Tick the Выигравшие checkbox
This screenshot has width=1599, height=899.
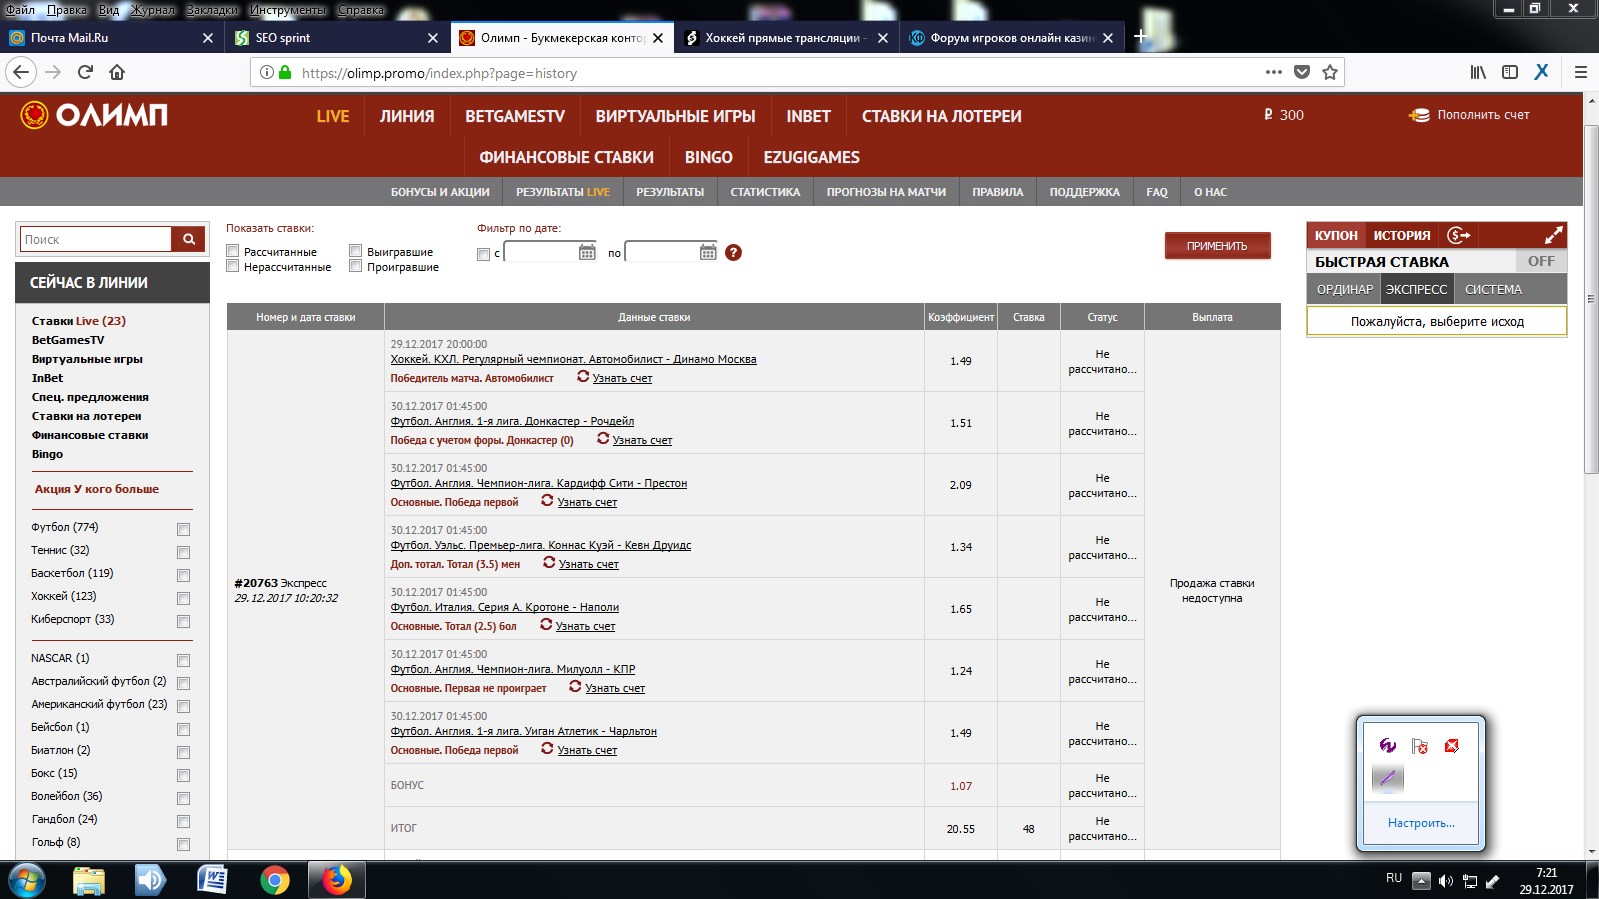355,251
